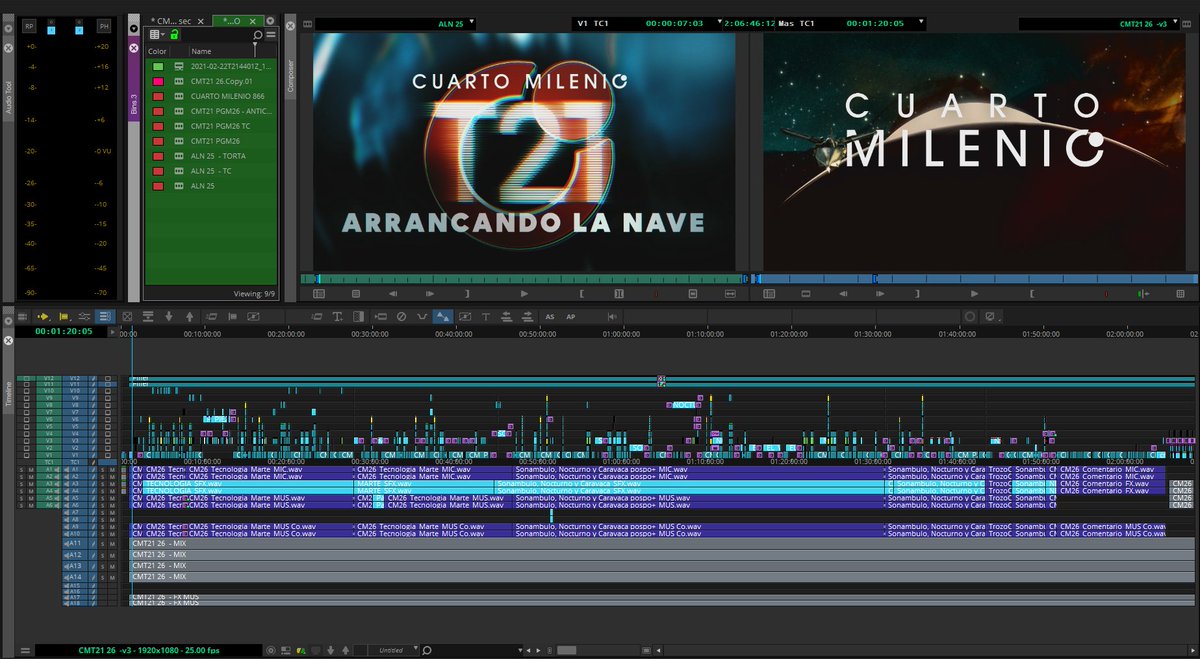Toggle the A14 track selector
1200x659 pixels.
(x=75, y=577)
